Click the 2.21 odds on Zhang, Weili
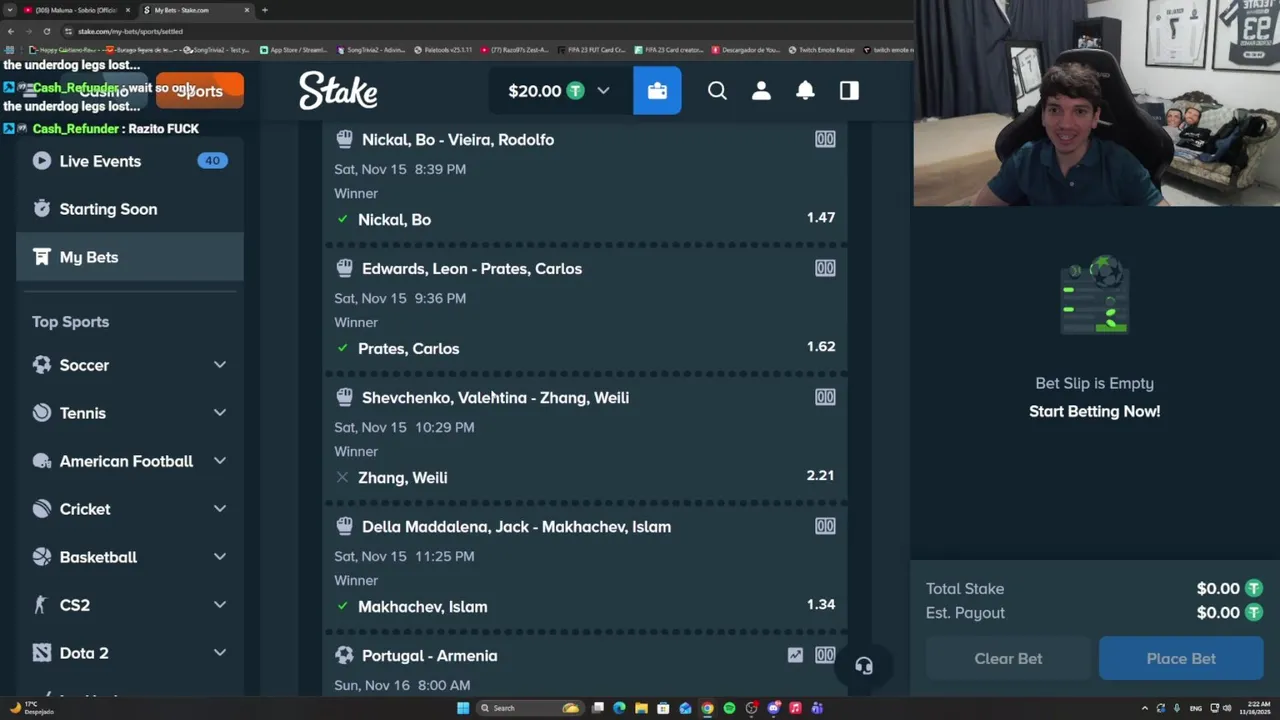Image resolution: width=1280 pixels, height=720 pixels. 820,475
